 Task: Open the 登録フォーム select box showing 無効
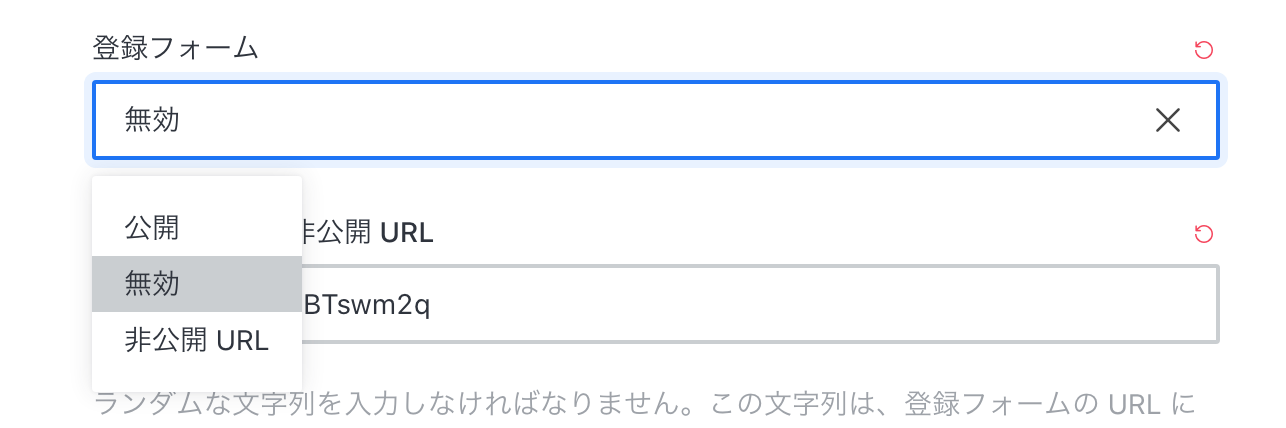click(656, 121)
